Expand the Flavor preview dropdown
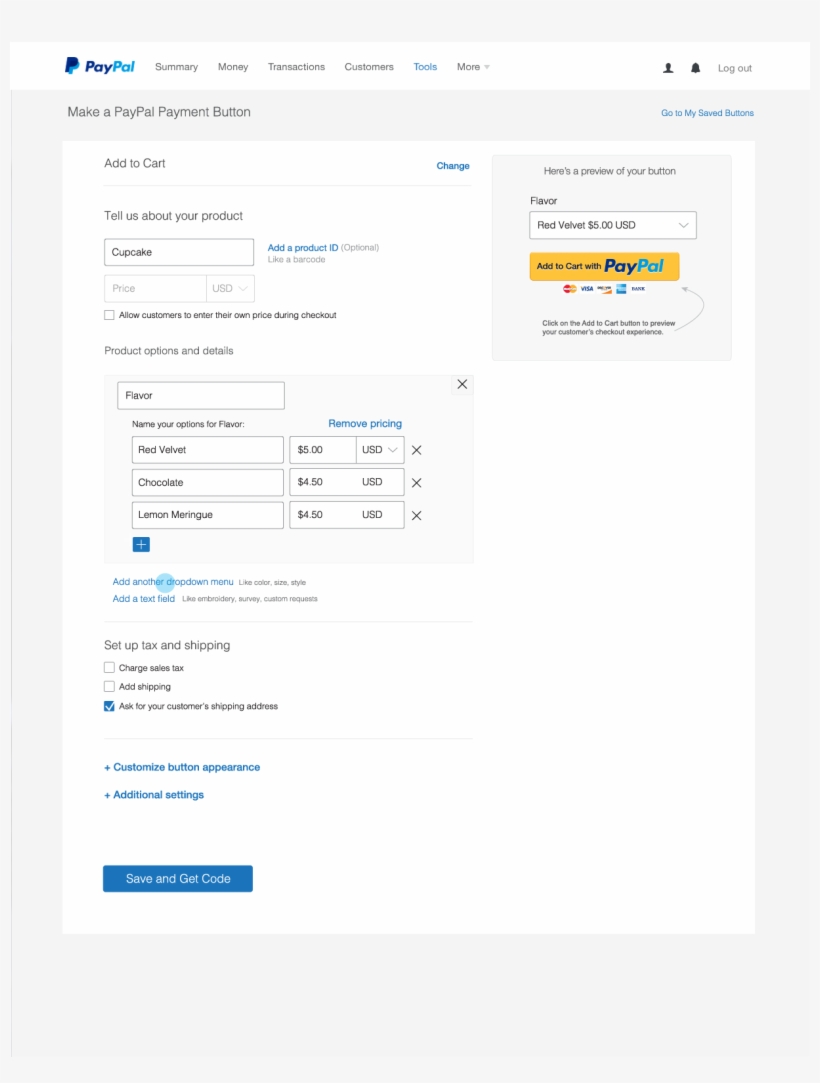 coord(612,226)
